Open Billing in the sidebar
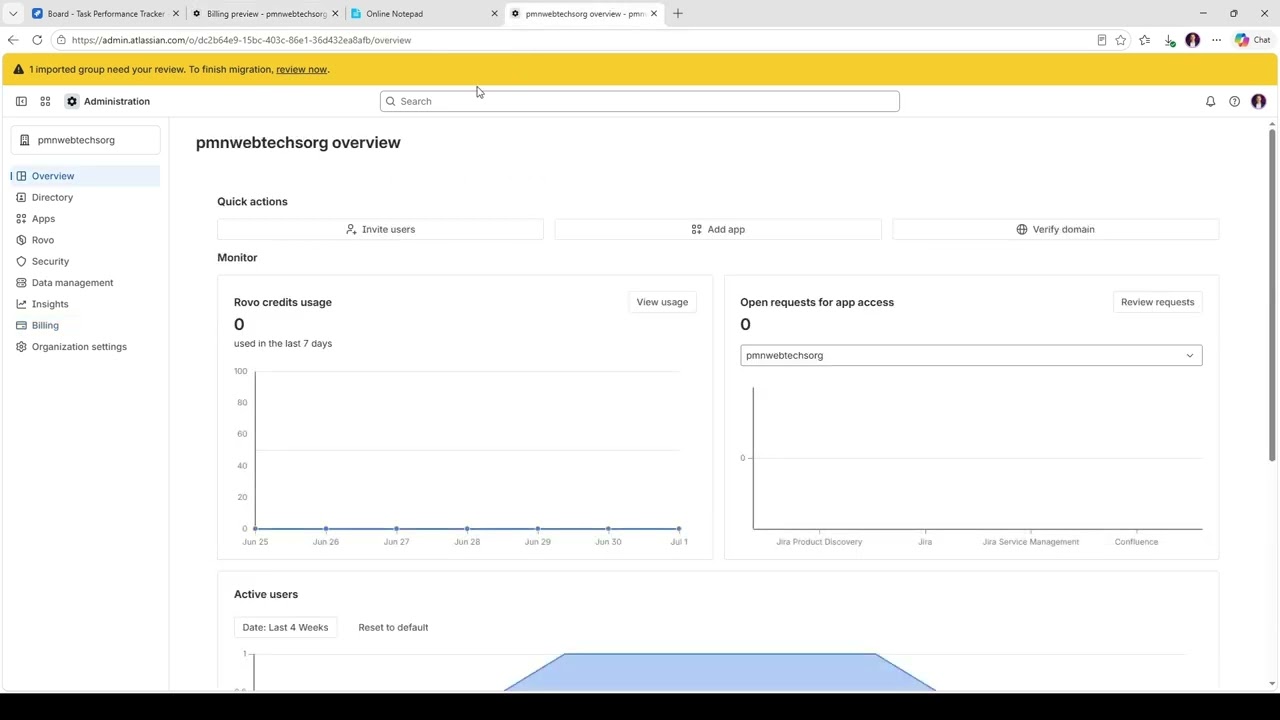This screenshot has width=1280, height=720. tap(85, 325)
